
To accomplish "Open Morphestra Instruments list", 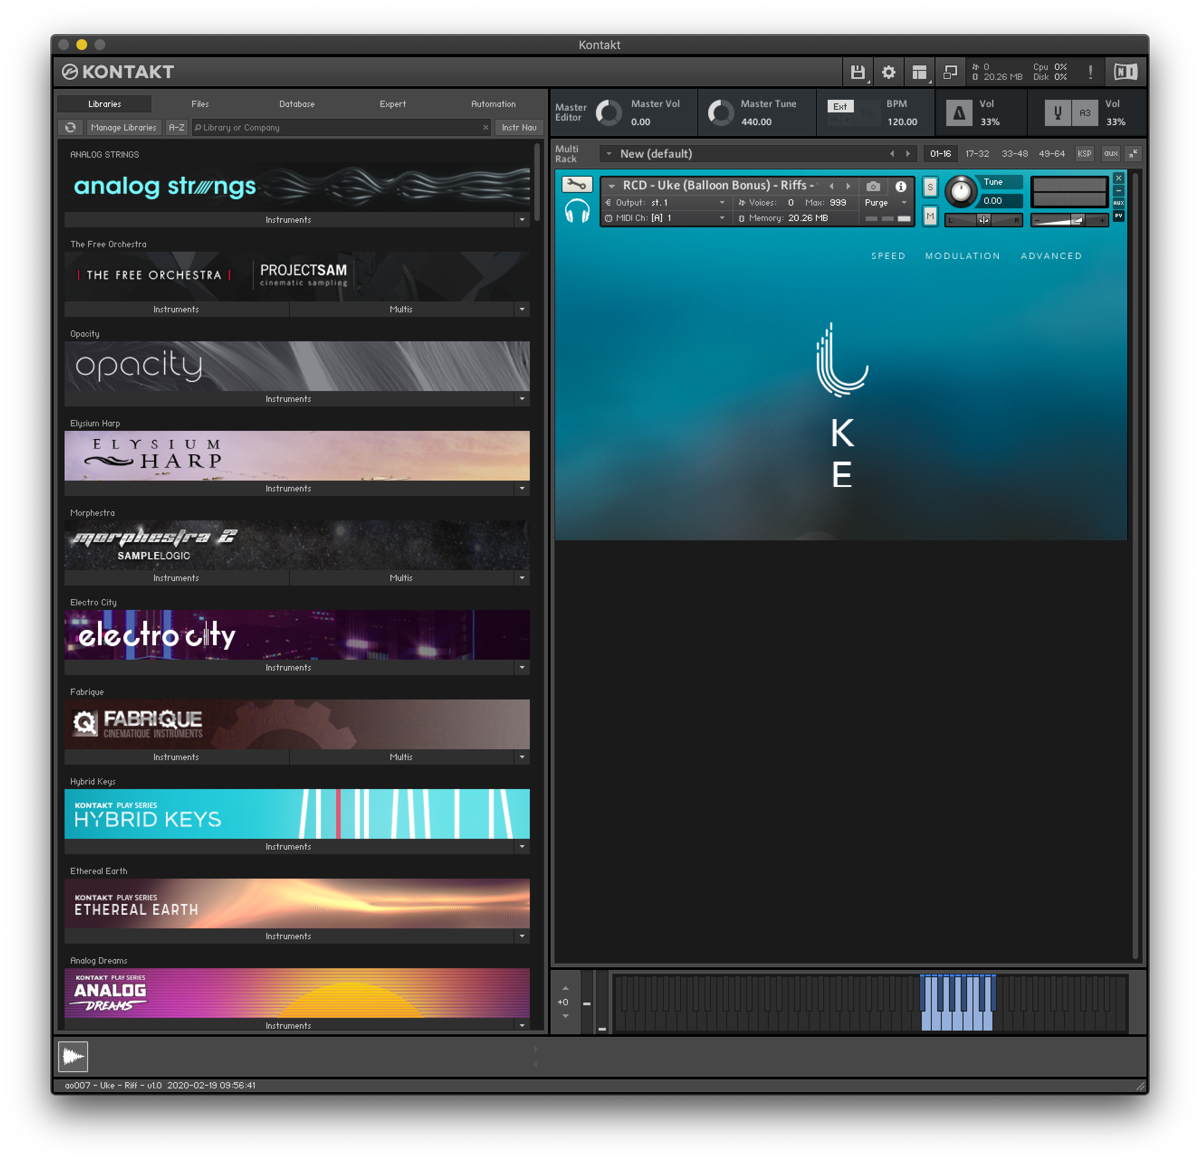I will tap(176, 578).
